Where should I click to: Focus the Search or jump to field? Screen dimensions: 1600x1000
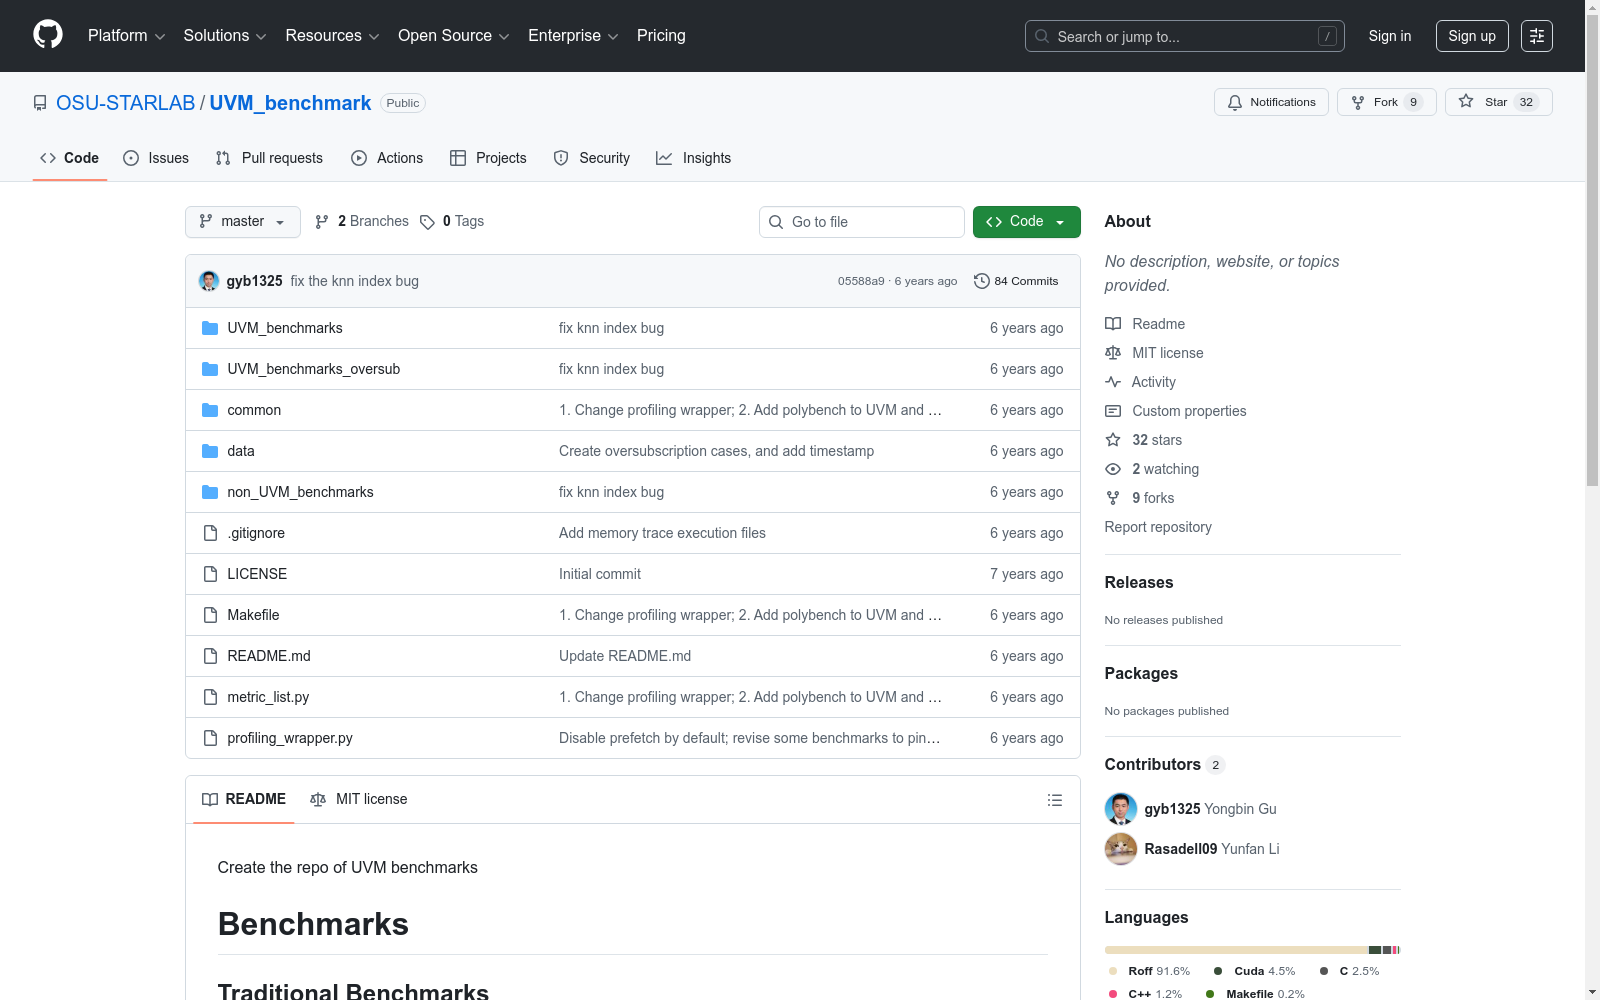pos(1185,36)
